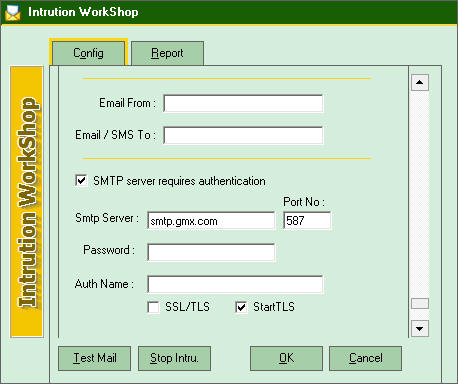Click the Stop Intru. button
The height and width of the screenshot is (384, 458).
(x=174, y=358)
